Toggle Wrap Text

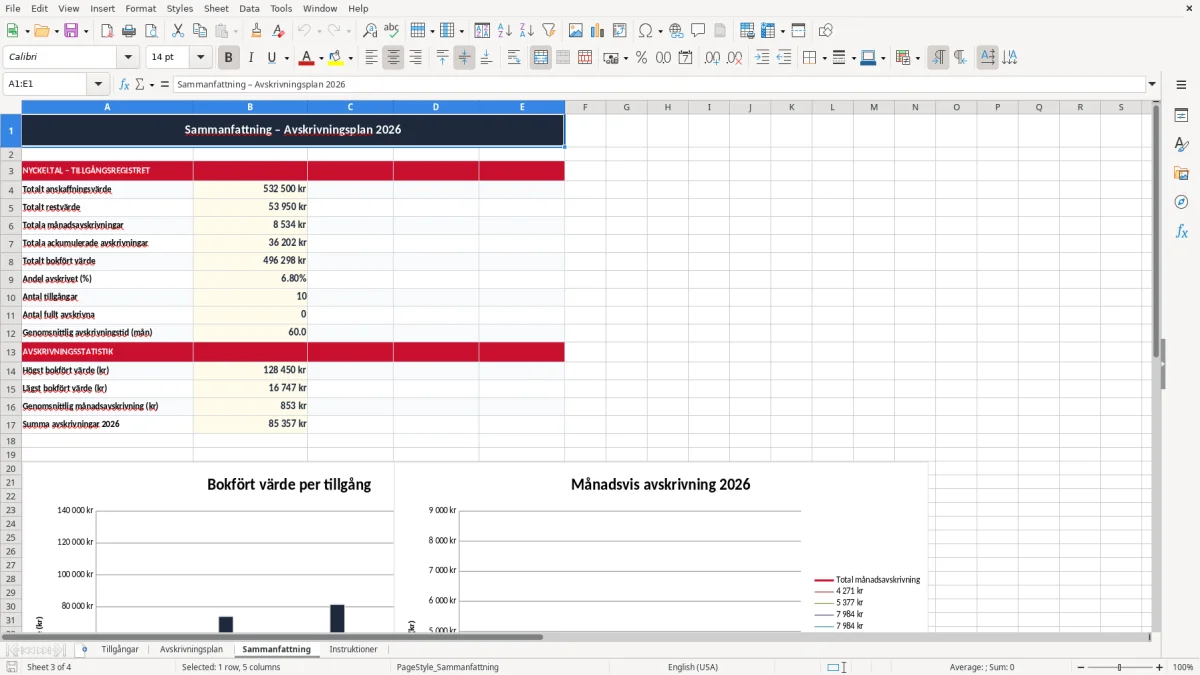click(514, 58)
